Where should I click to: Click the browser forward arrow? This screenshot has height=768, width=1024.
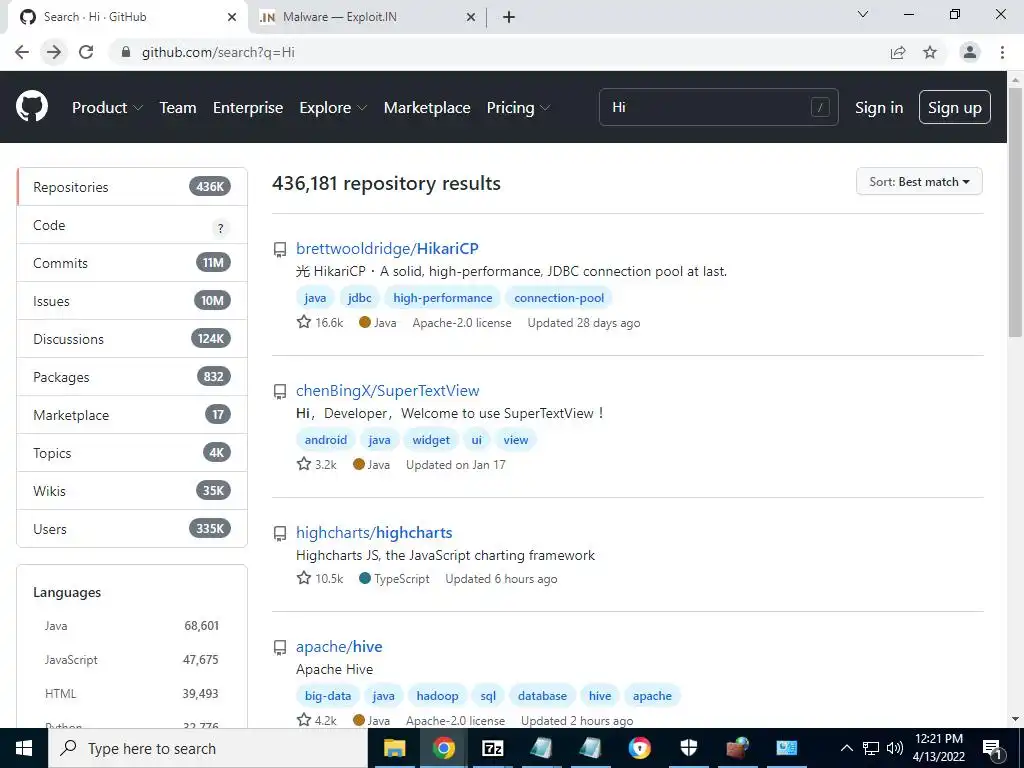tap(54, 52)
